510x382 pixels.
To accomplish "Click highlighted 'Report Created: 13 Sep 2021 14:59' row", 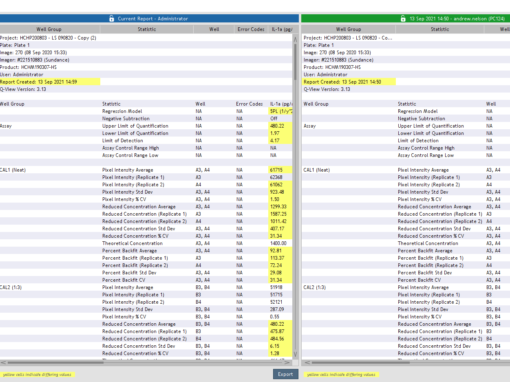I will pyautogui.click(x=50, y=82).
